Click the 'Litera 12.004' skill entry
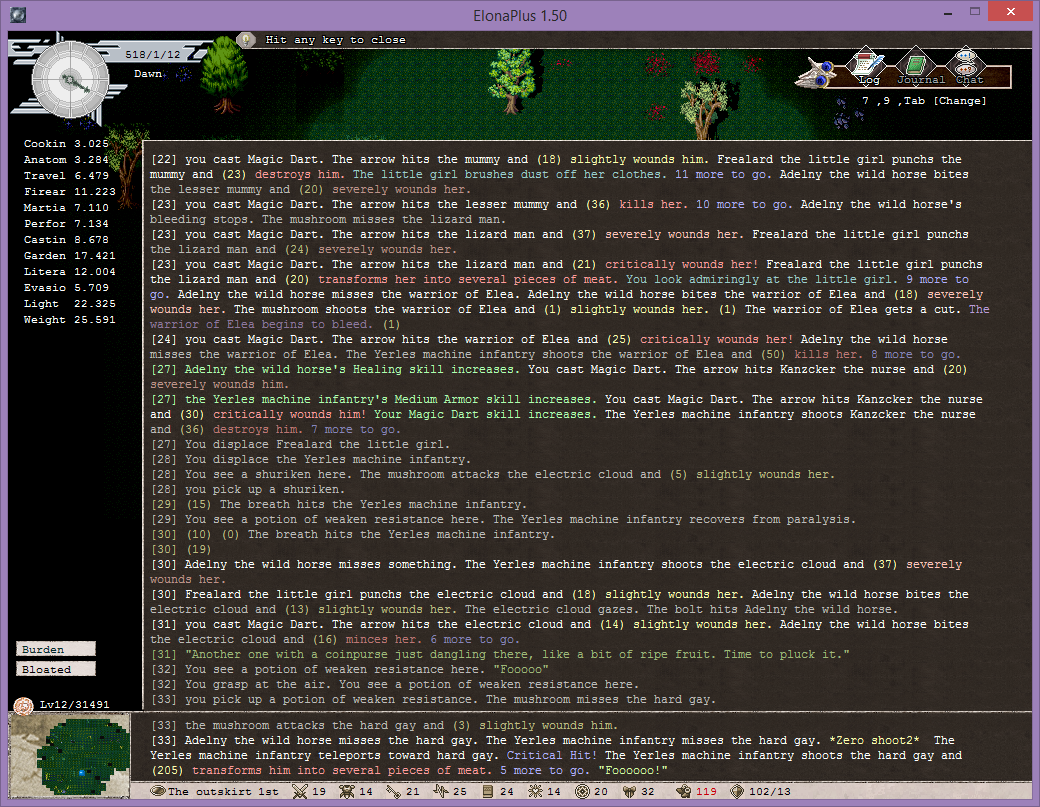The width and height of the screenshot is (1040, 807). 70,271
